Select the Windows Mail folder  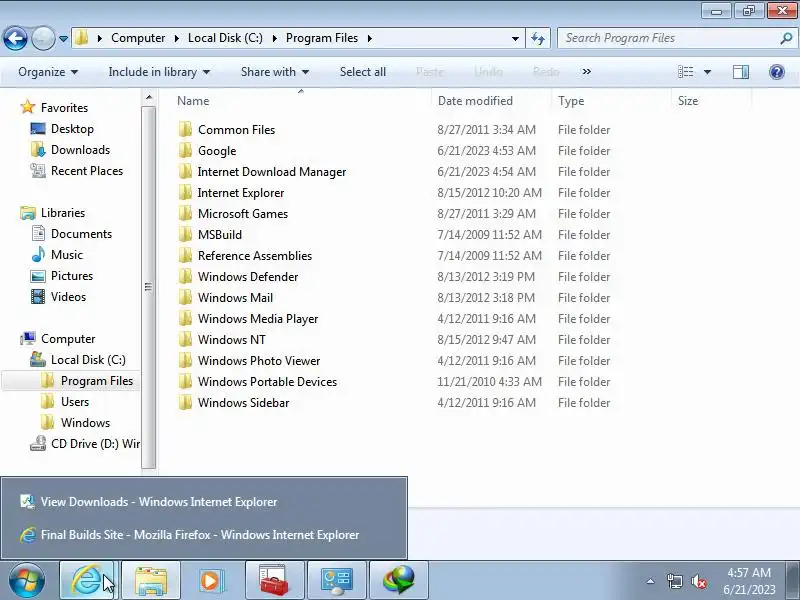point(235,297)
